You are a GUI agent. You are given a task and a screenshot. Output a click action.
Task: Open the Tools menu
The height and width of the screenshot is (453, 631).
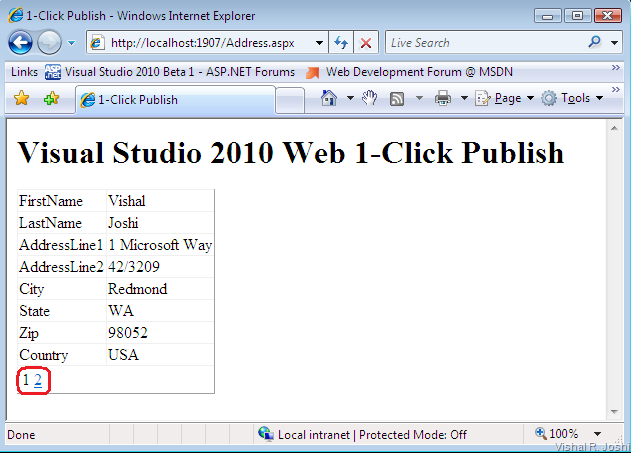coord(572,98)
